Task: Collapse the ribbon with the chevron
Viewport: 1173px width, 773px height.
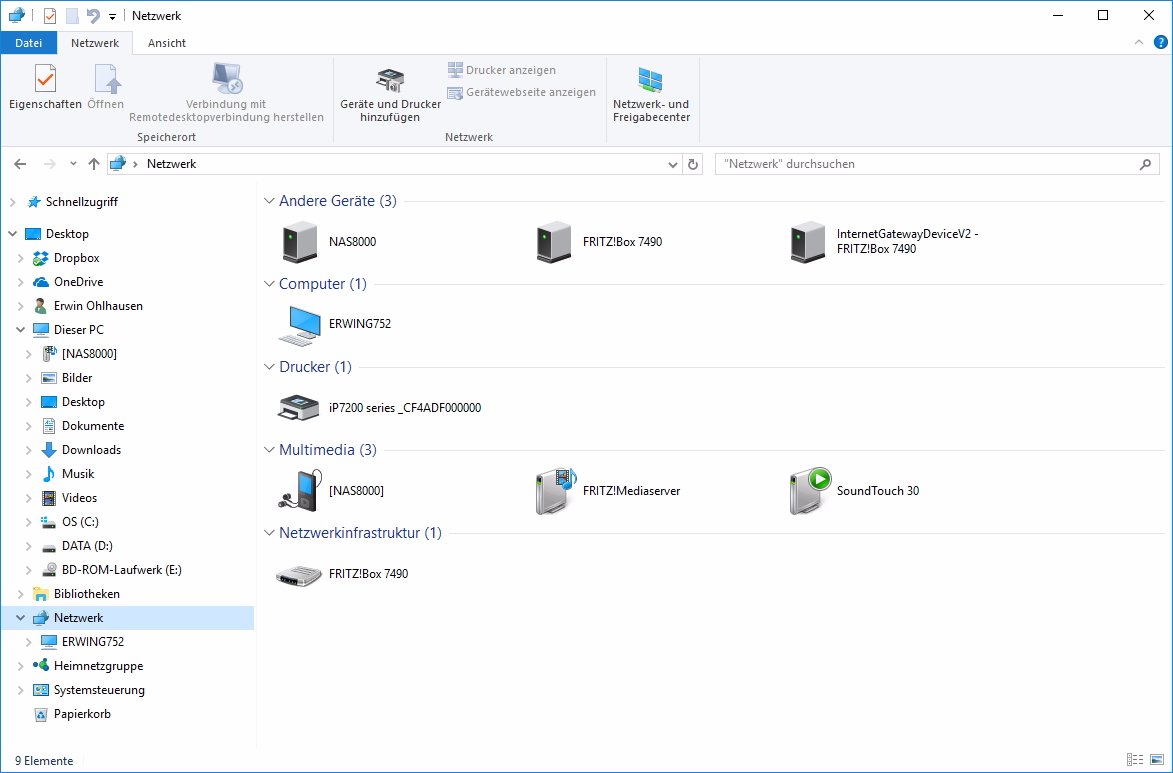Action: [x=1139, y=43]
